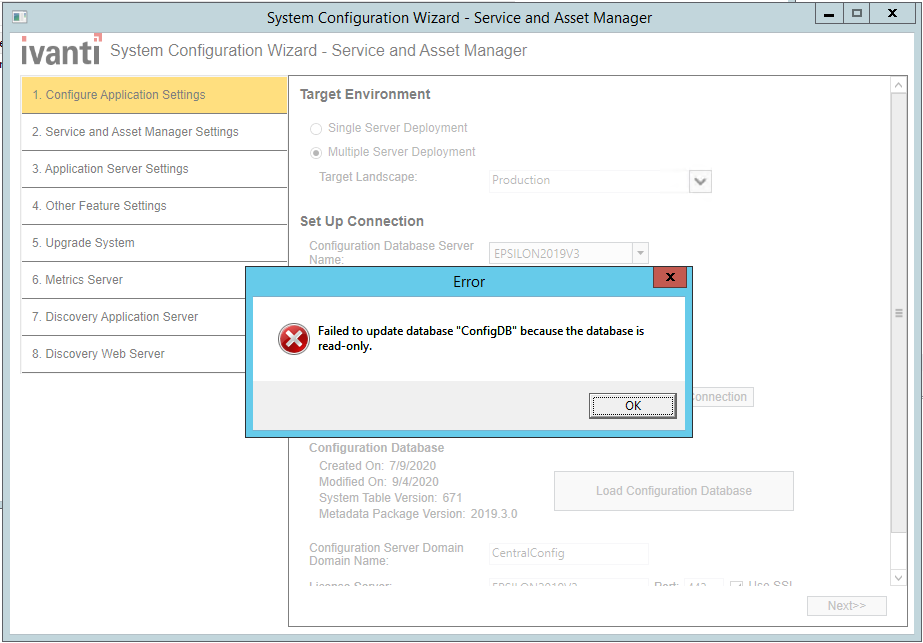Click OK in the Error dialog

click(x=632, y=405)
